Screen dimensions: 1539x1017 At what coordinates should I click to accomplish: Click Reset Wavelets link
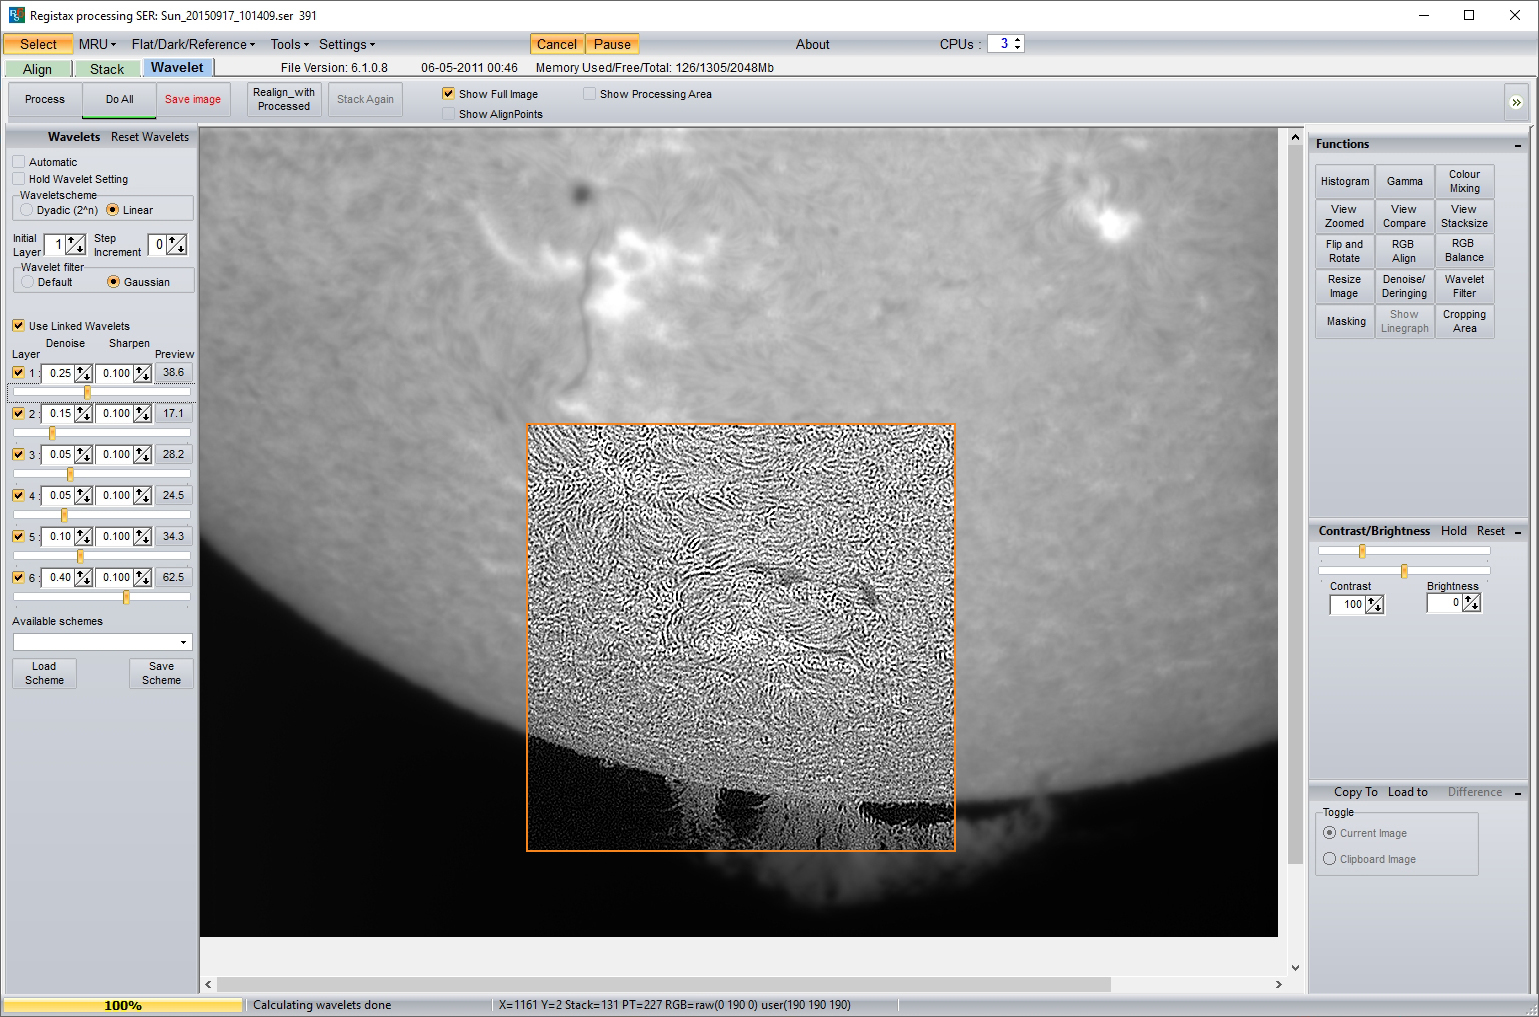point(150,137)
